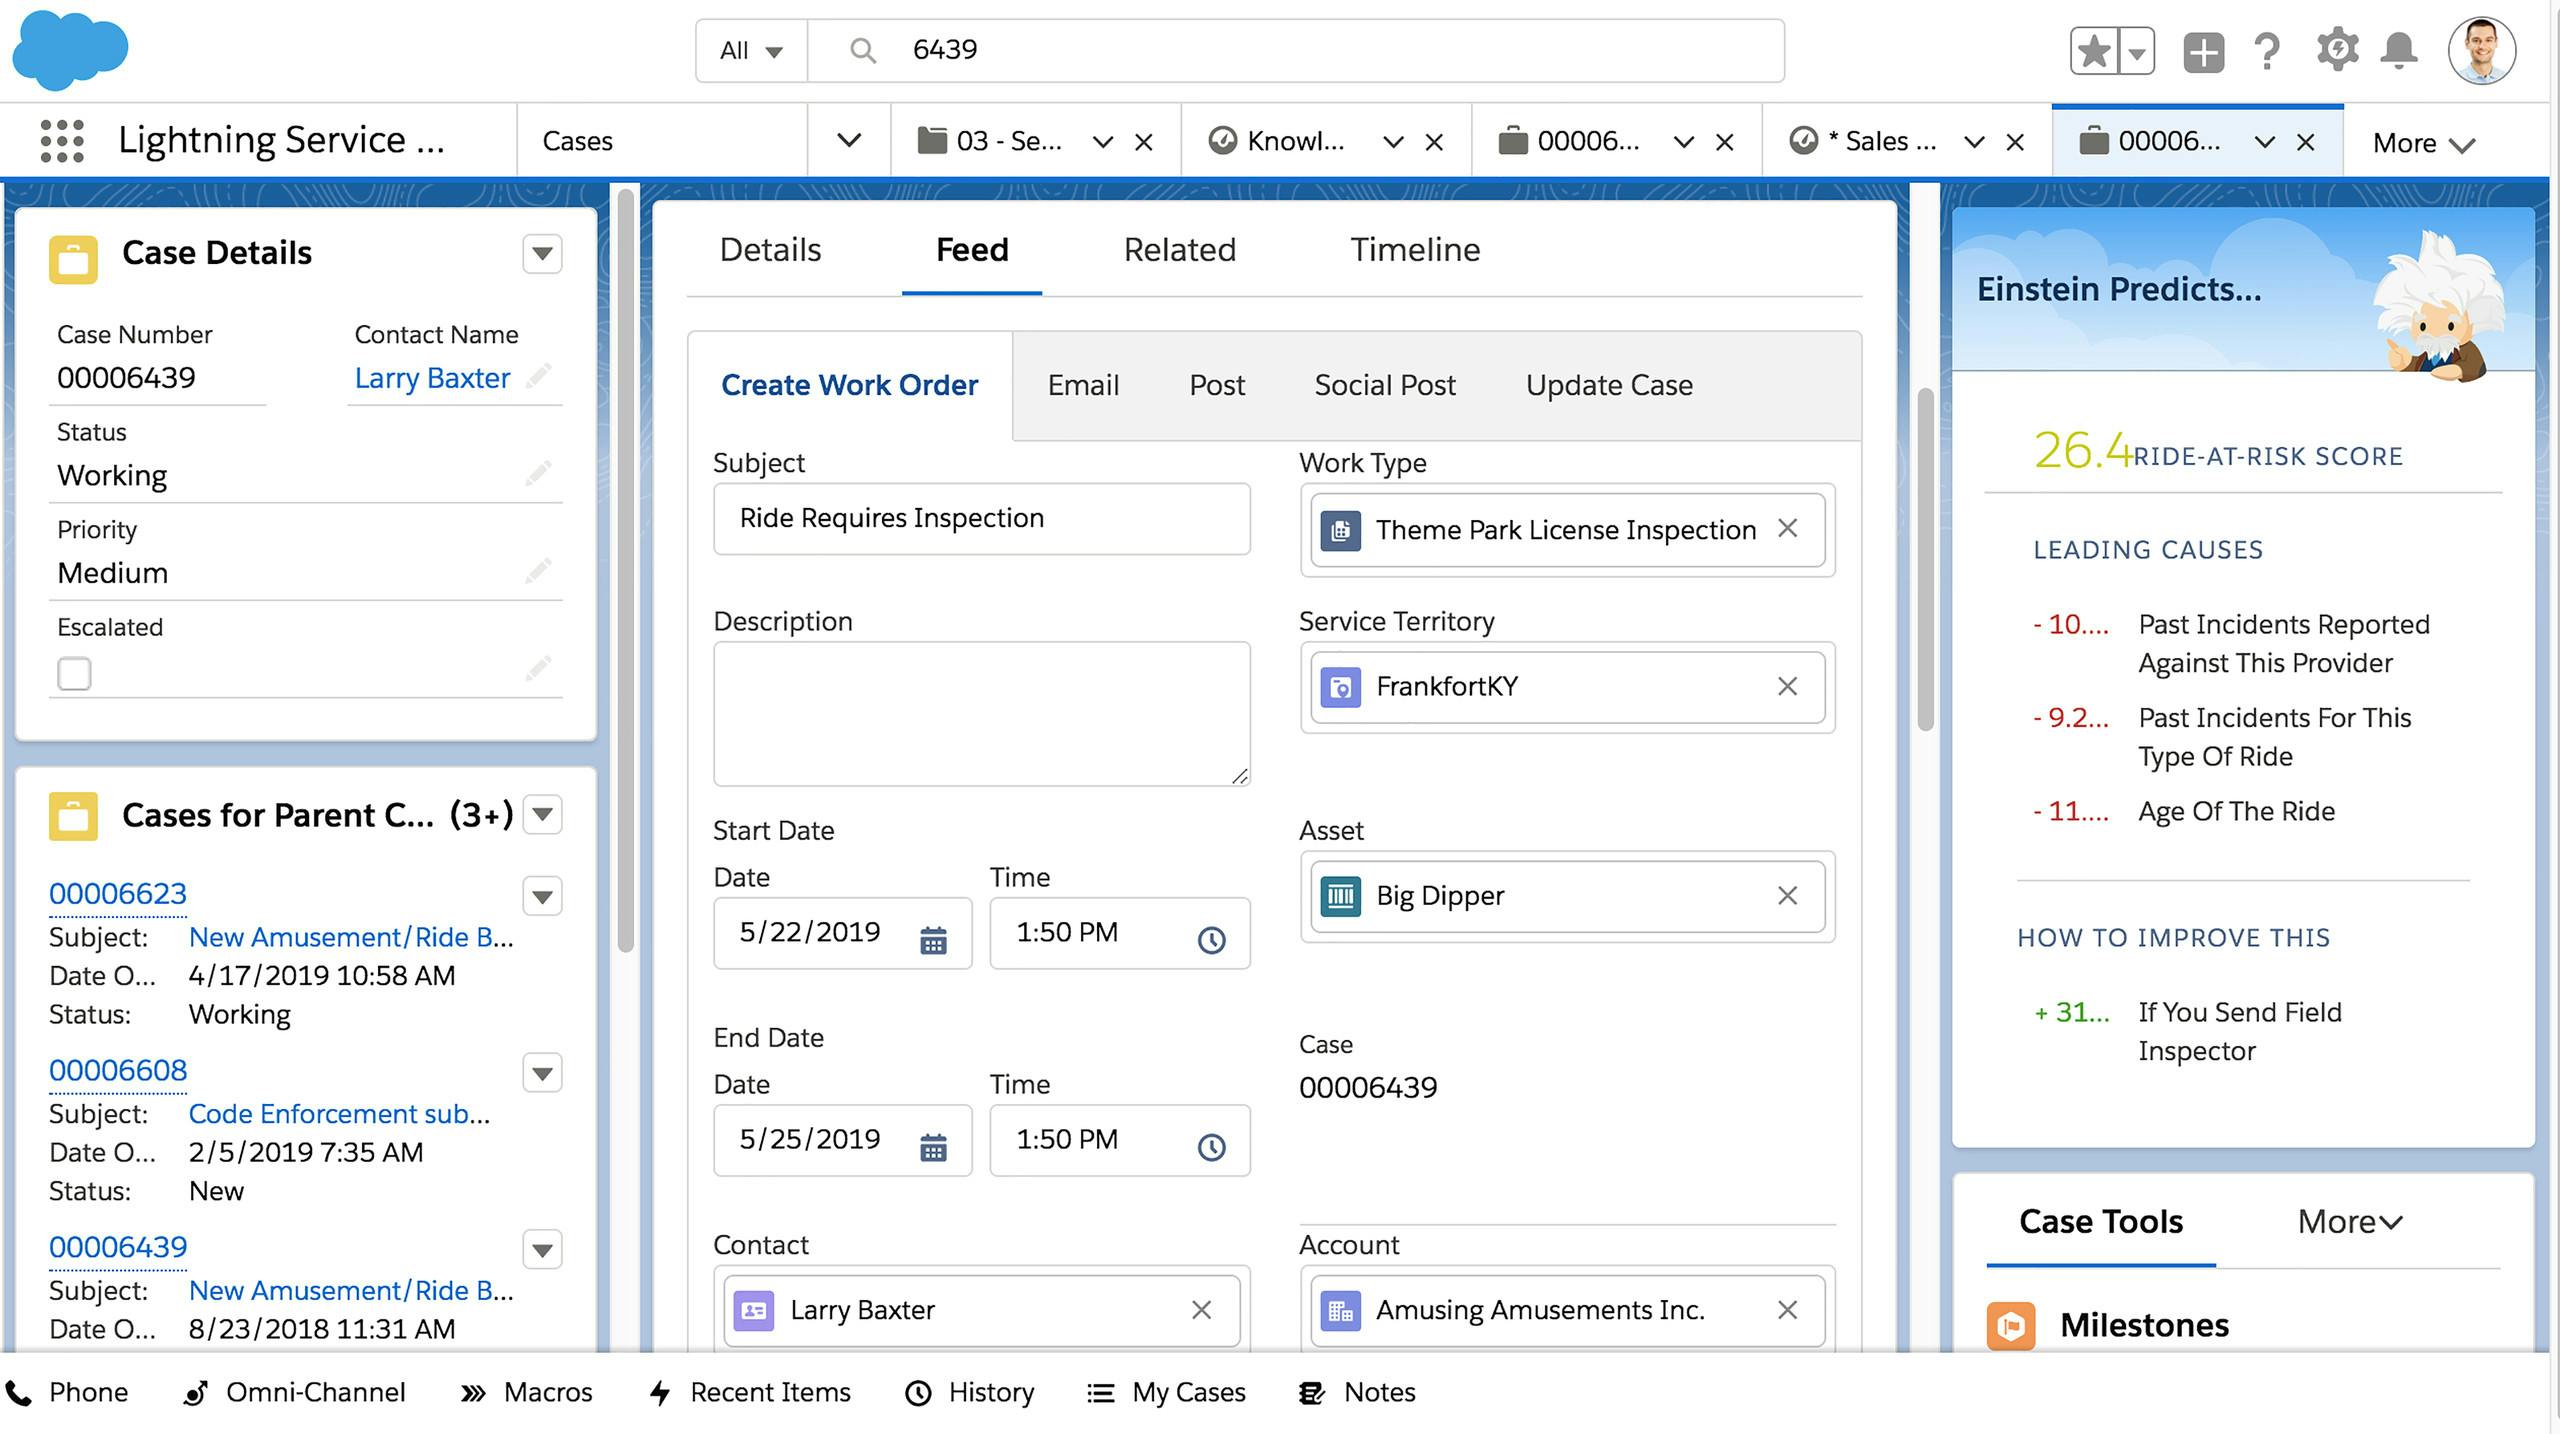Viewport: 2560px width, 1434px height.
Task: Select the Post publisher action
Action: [x=1217, y=385]
